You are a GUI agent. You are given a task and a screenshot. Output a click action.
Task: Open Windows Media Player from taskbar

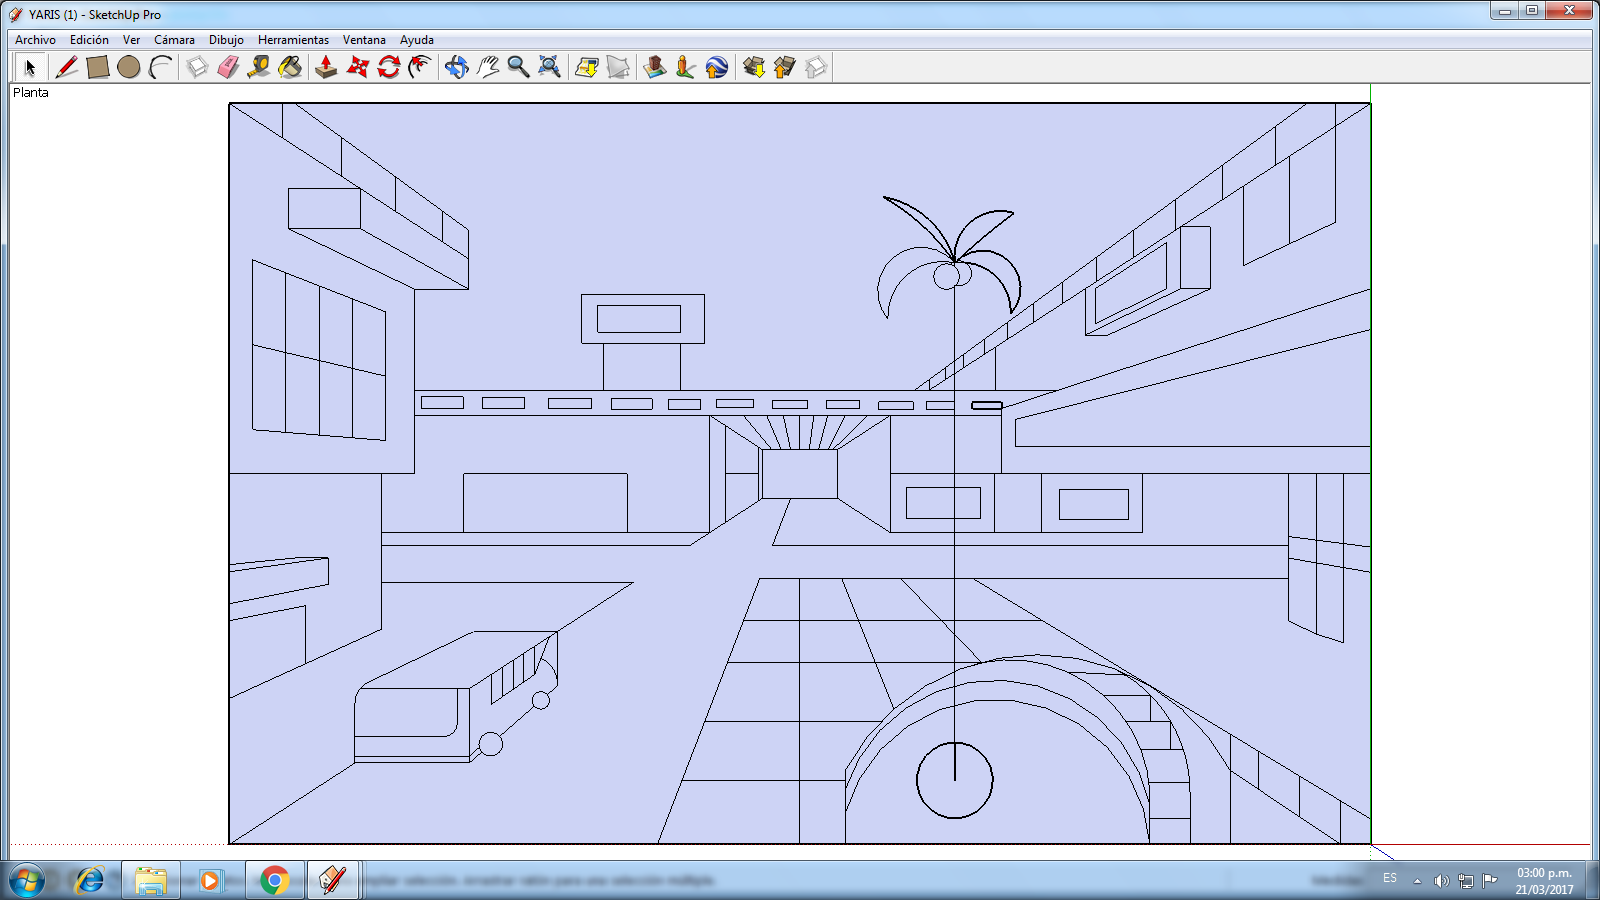click(211, 880)
